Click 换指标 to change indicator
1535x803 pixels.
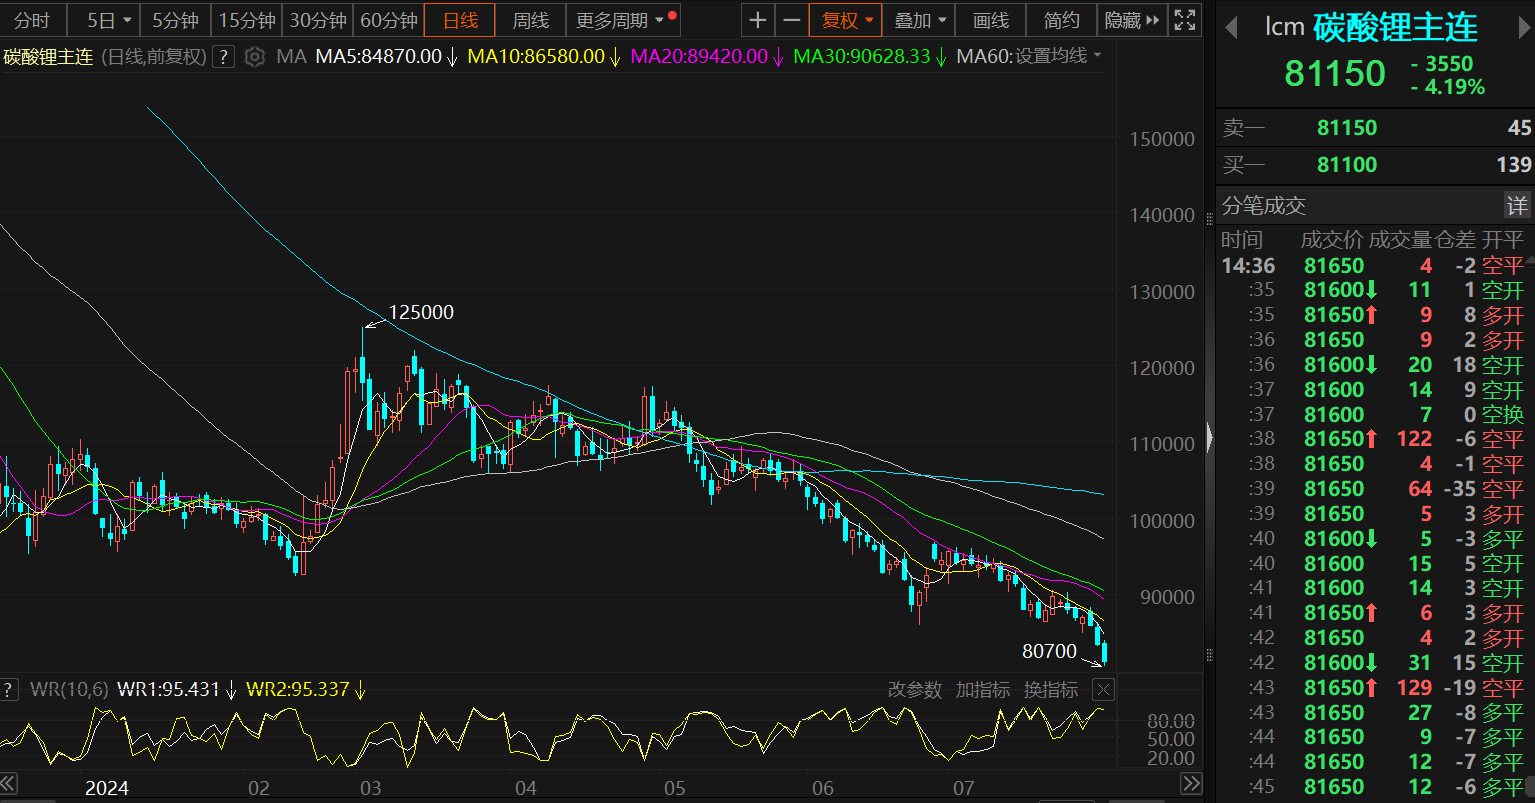pos(1051,690)
